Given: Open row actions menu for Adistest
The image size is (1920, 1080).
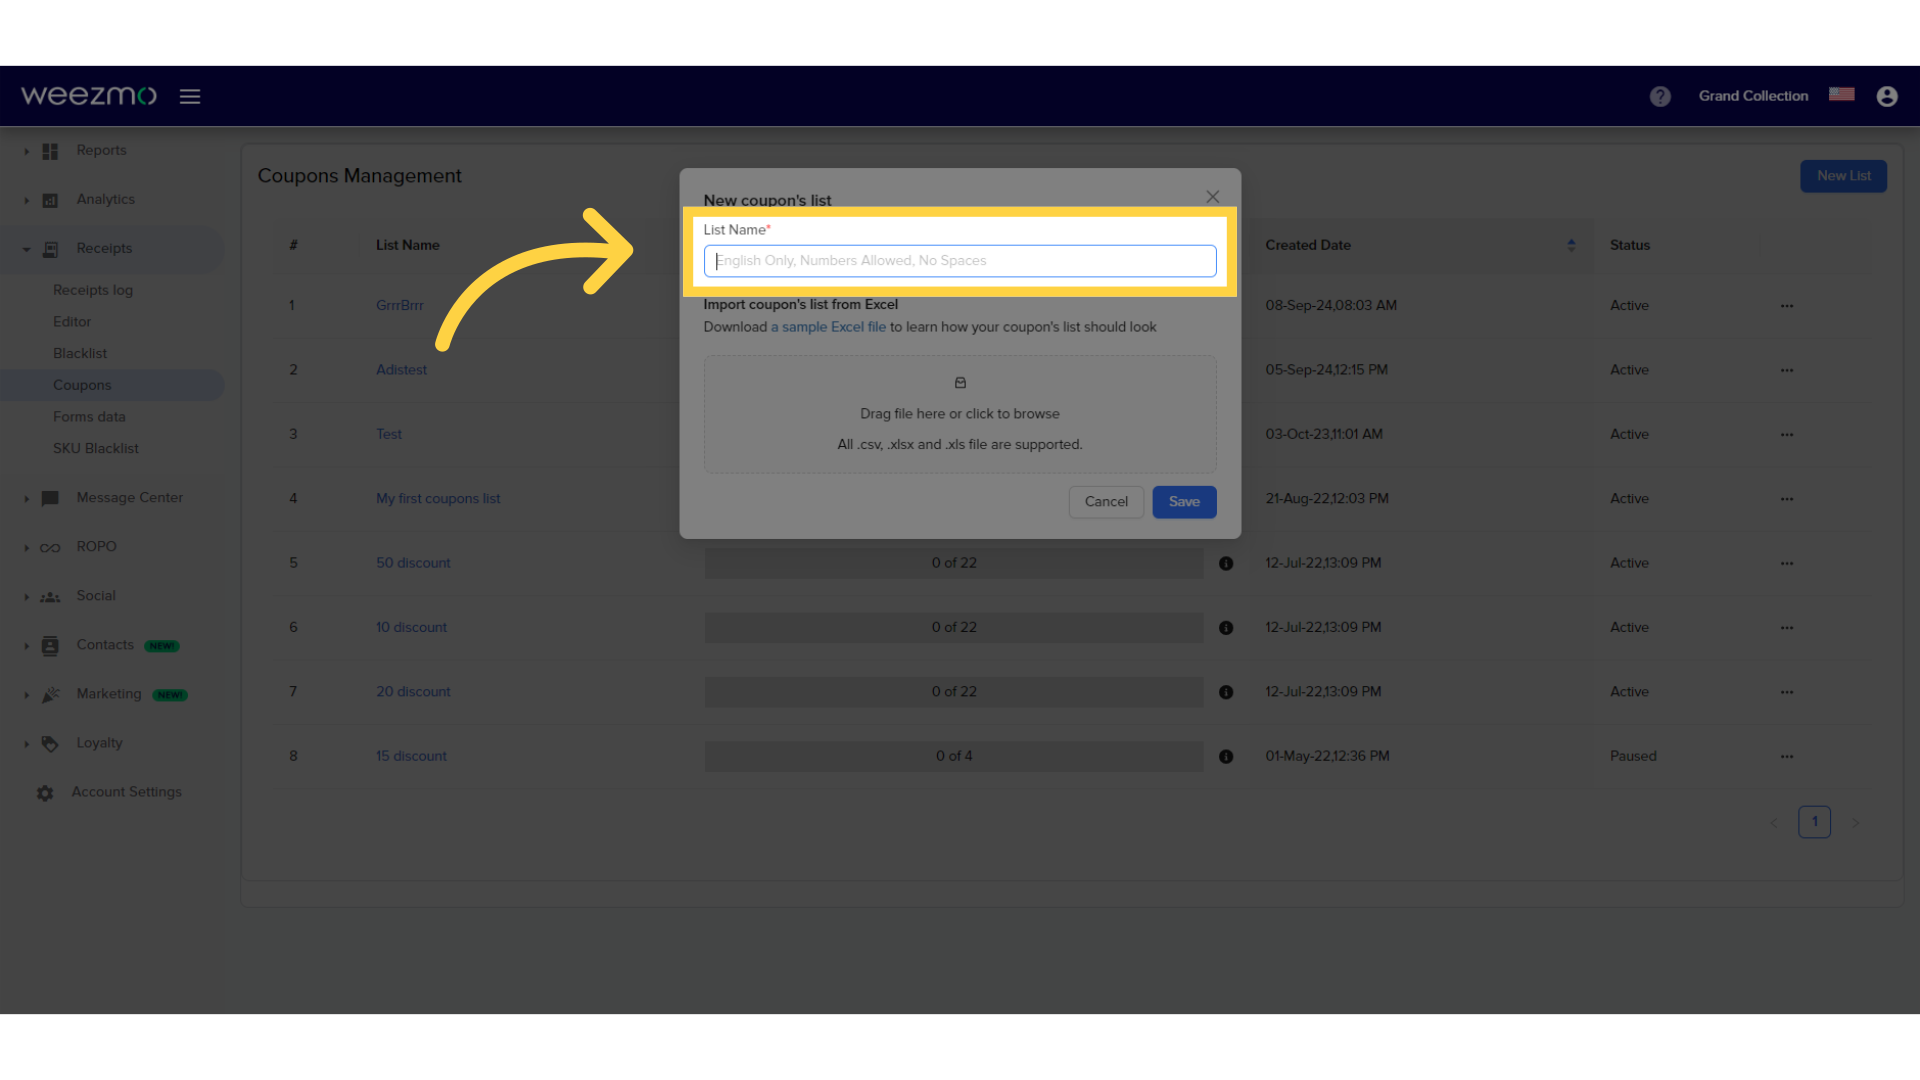Looking at the screenshot, I should pyautogui.click(x=1787, y=370).
